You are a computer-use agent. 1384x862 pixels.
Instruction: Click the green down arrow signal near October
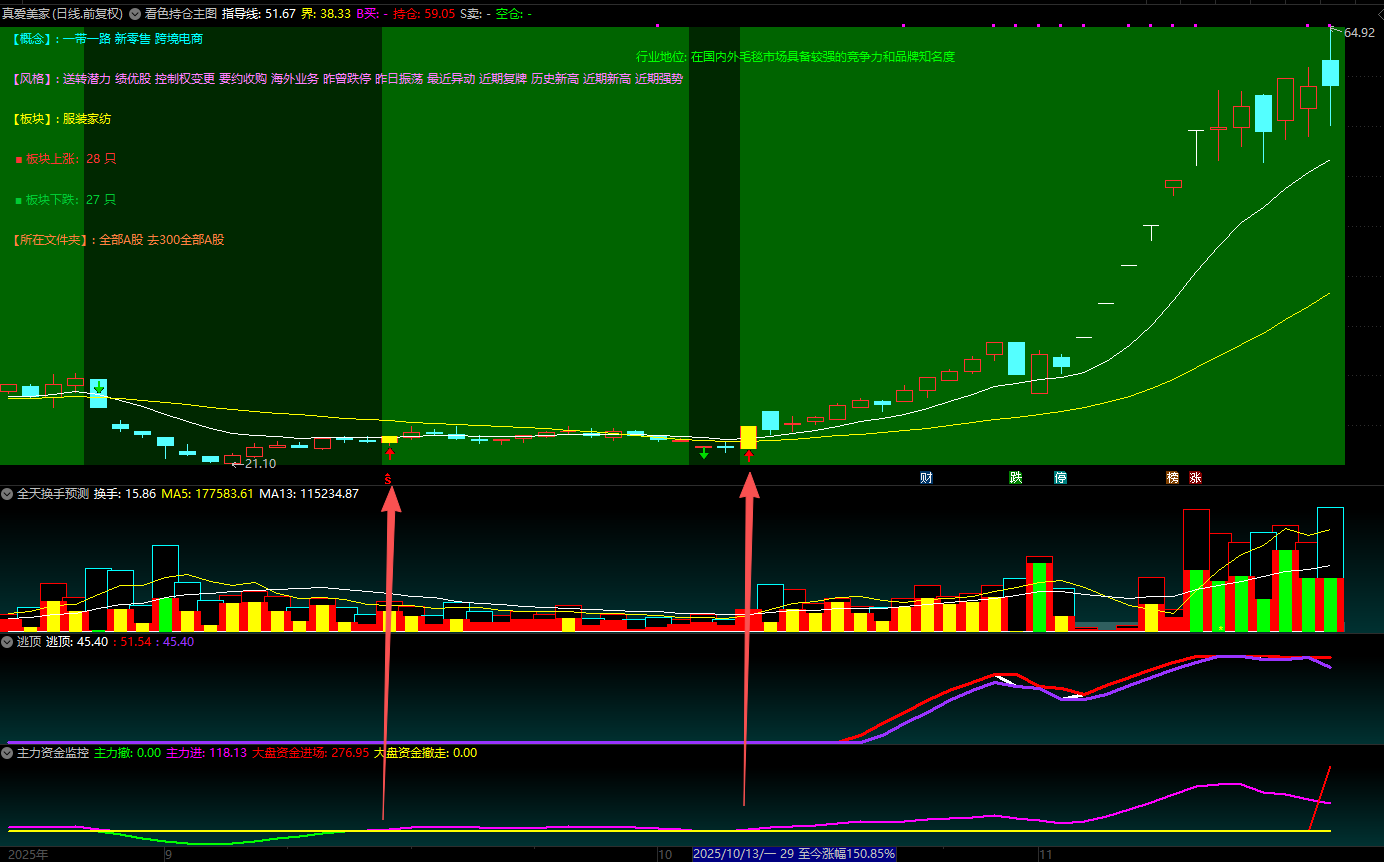[704, 453]
